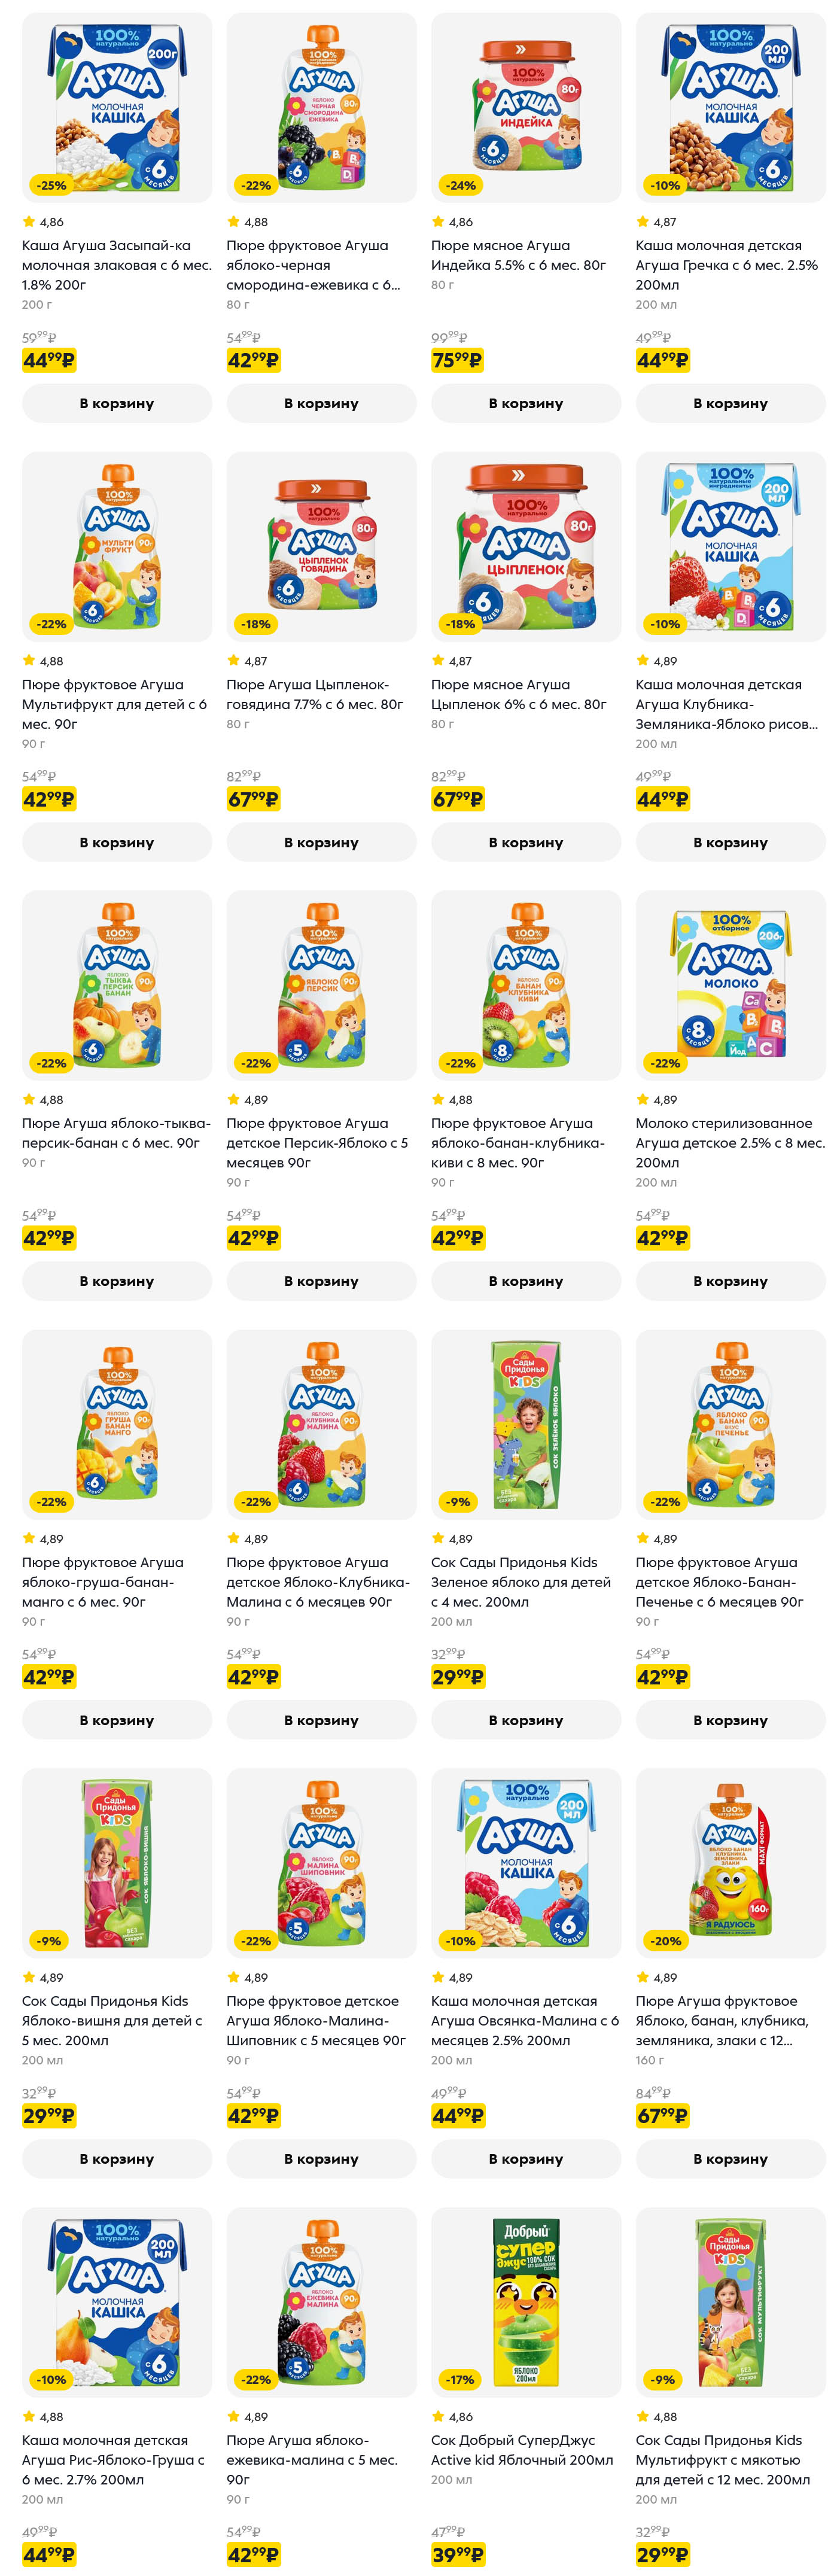Viewport: 837px width, 2576px height.
Task: Click -24% discount badge on Индейка пюре
Action: click(460, 185)
